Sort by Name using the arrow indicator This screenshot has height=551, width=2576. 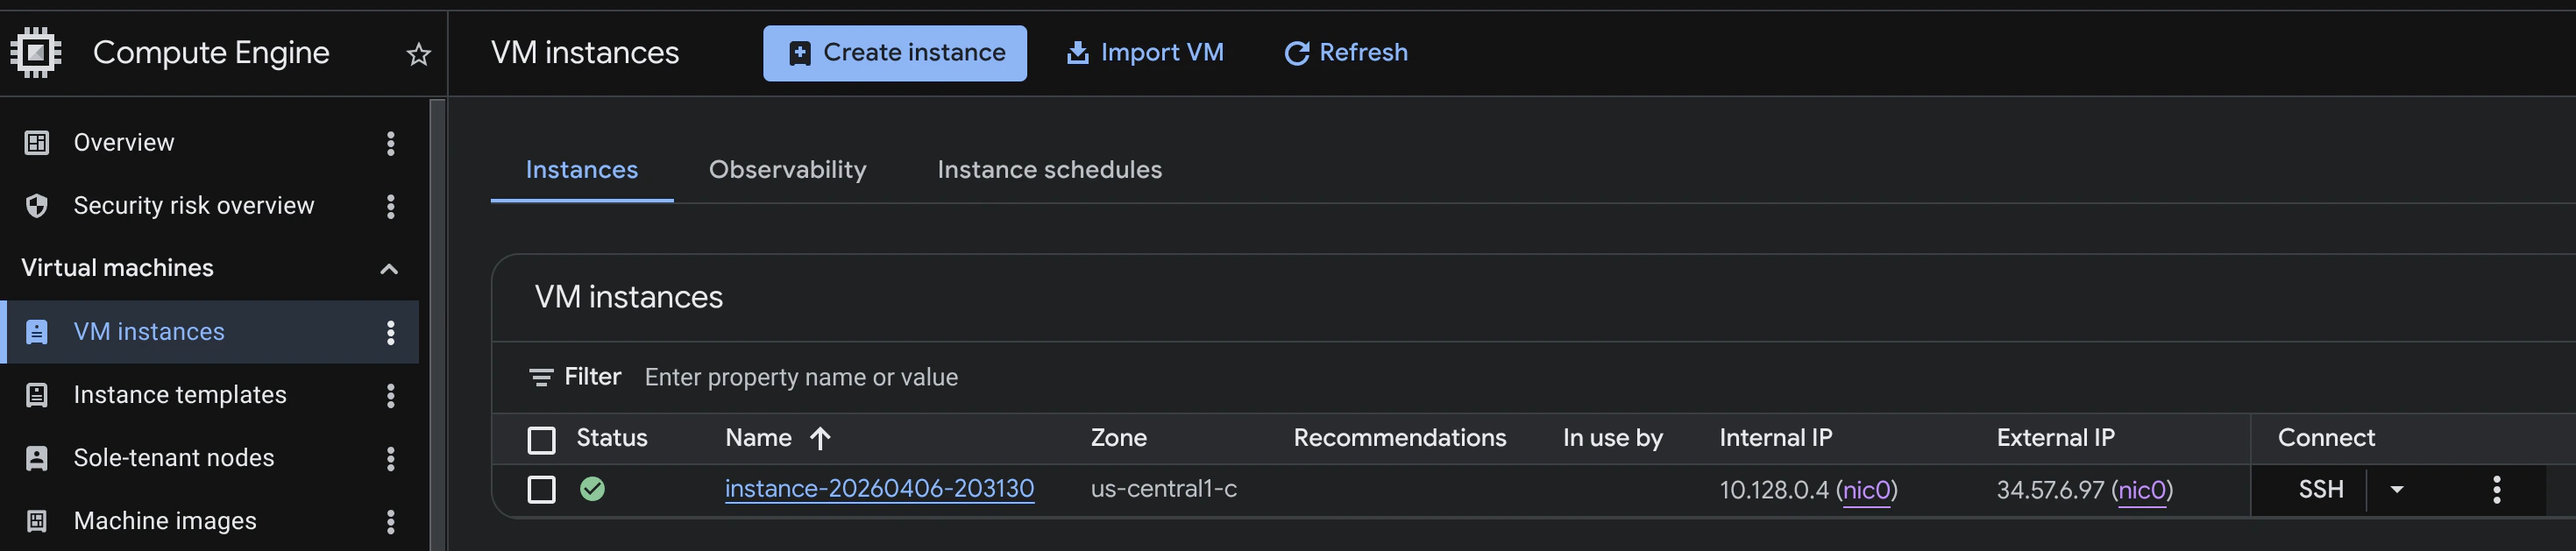point(820,437)
